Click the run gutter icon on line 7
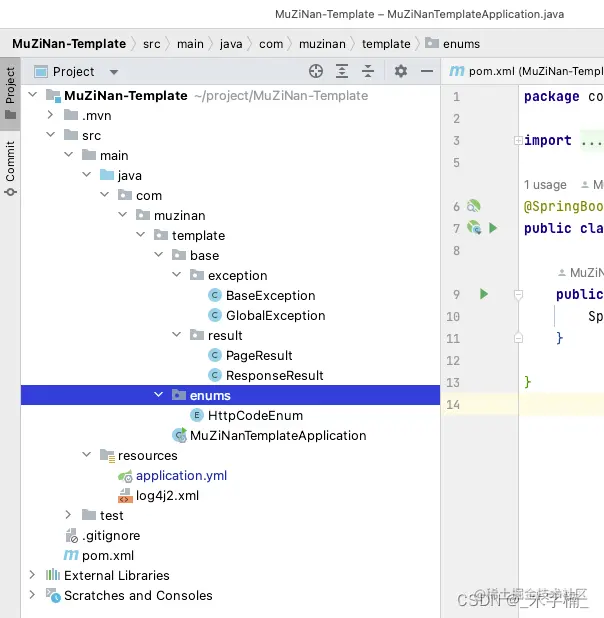604x618 pixels. point(493,228)
